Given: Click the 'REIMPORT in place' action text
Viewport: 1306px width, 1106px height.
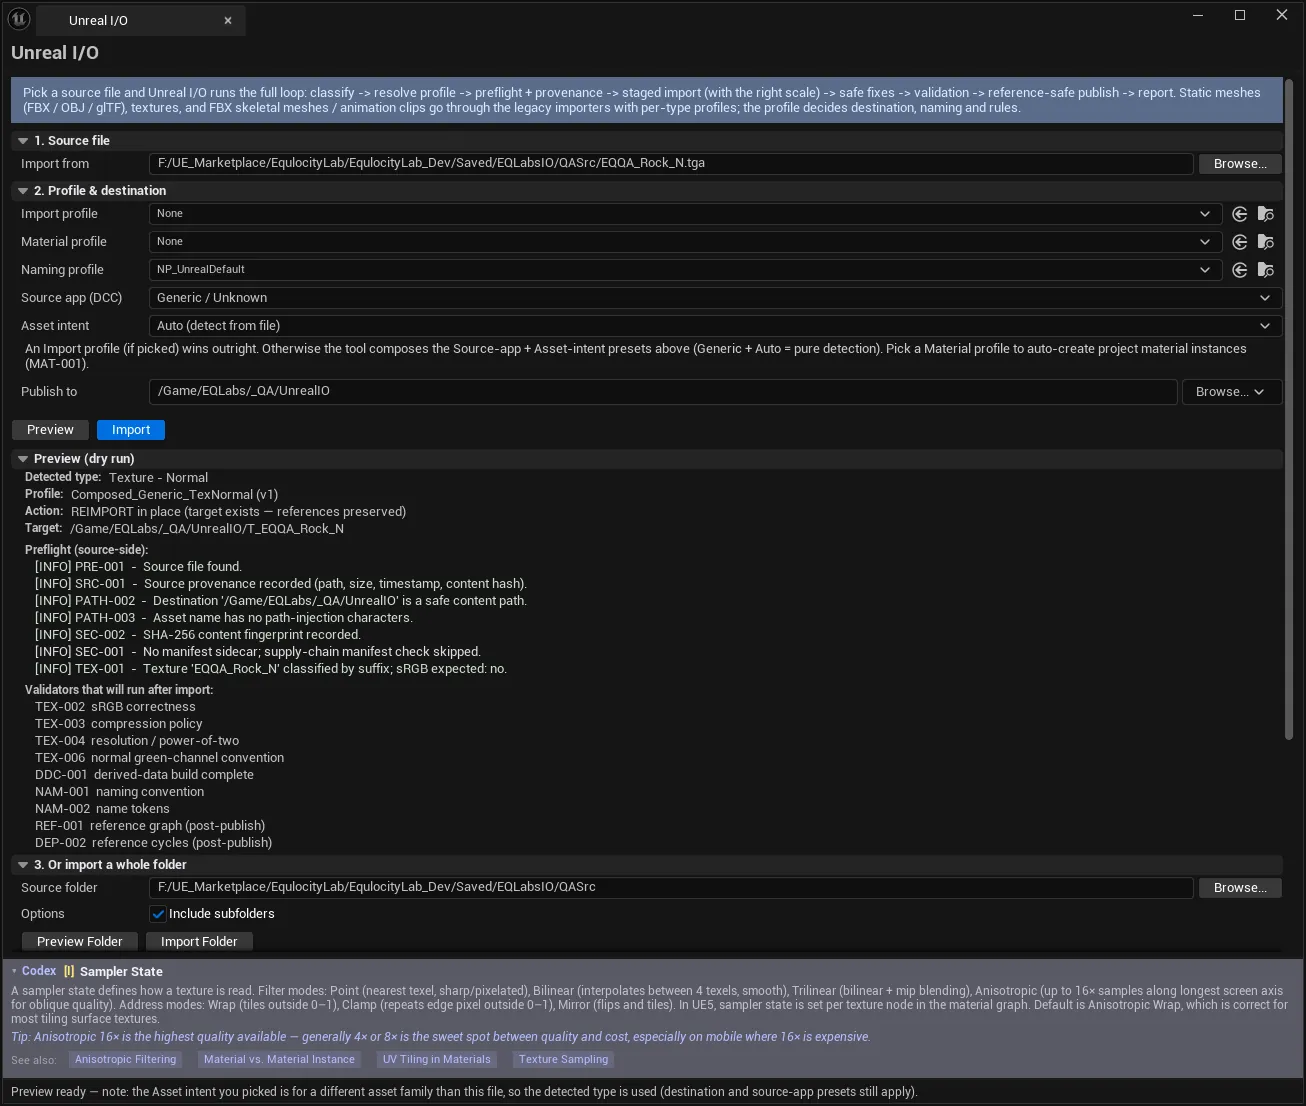Looking at the screenshot, I should pyautogui.click(x=239, y=512).
